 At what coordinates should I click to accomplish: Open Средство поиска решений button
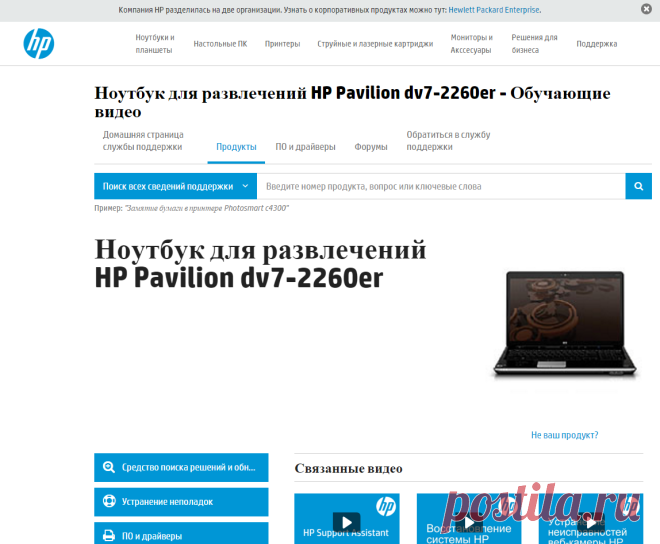point(181,467)
